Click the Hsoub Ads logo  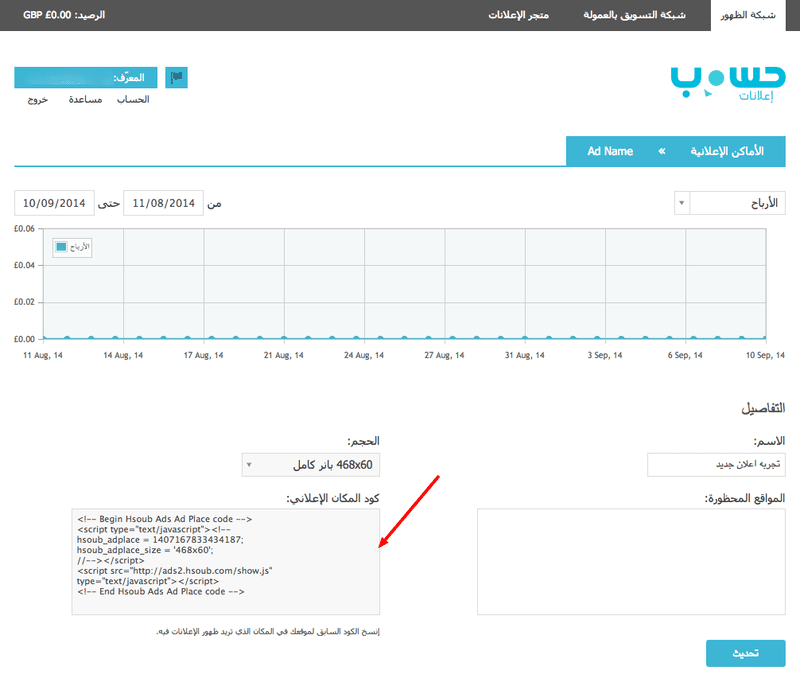pyautogui.click(x=728, y=83)
